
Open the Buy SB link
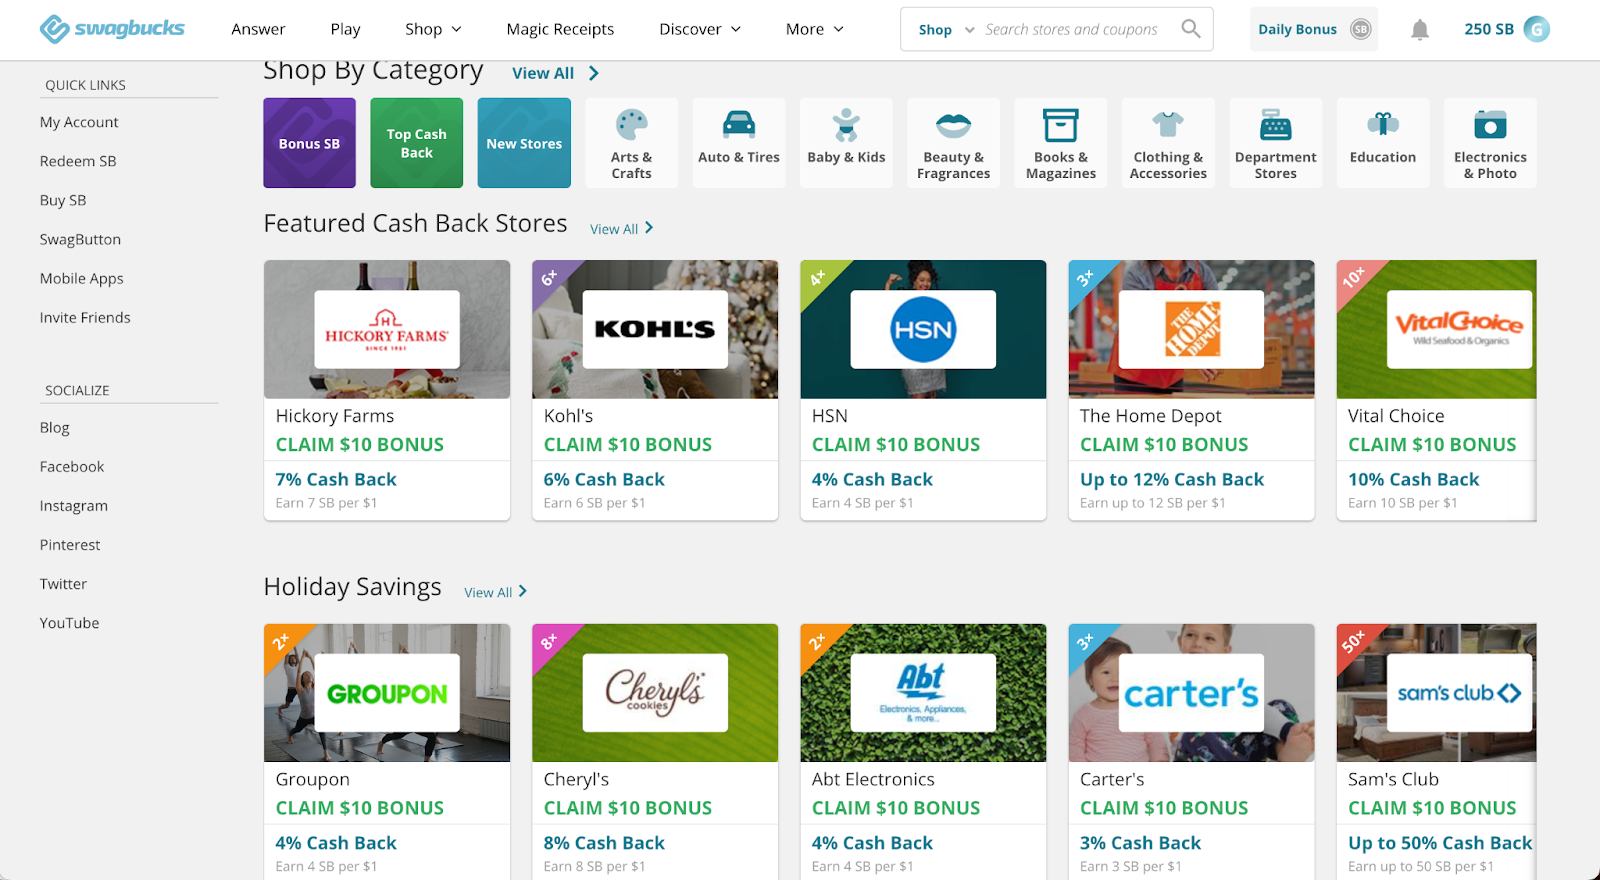(x=63, y=200)
